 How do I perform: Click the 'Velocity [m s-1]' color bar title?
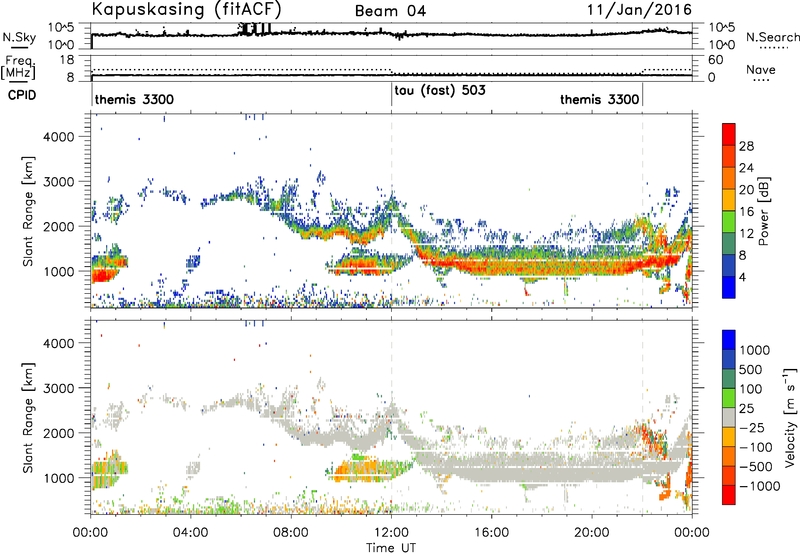click(x=790, y=417)
